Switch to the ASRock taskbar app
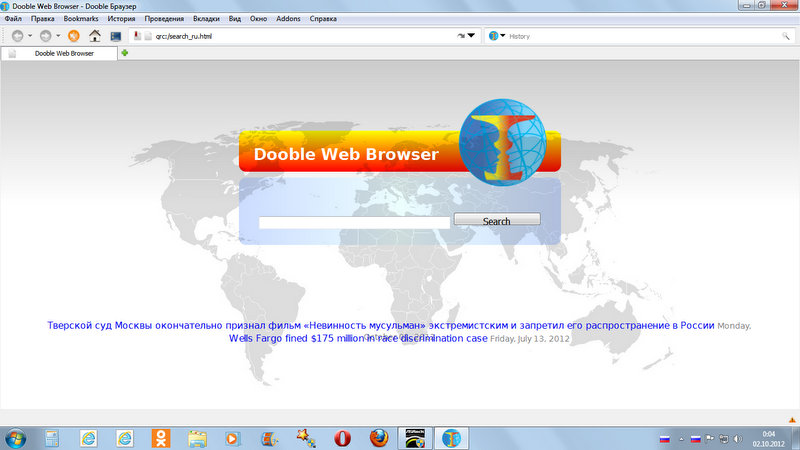Image resolution: width=800 pixels, height=450 pixels. click(415, 438)
